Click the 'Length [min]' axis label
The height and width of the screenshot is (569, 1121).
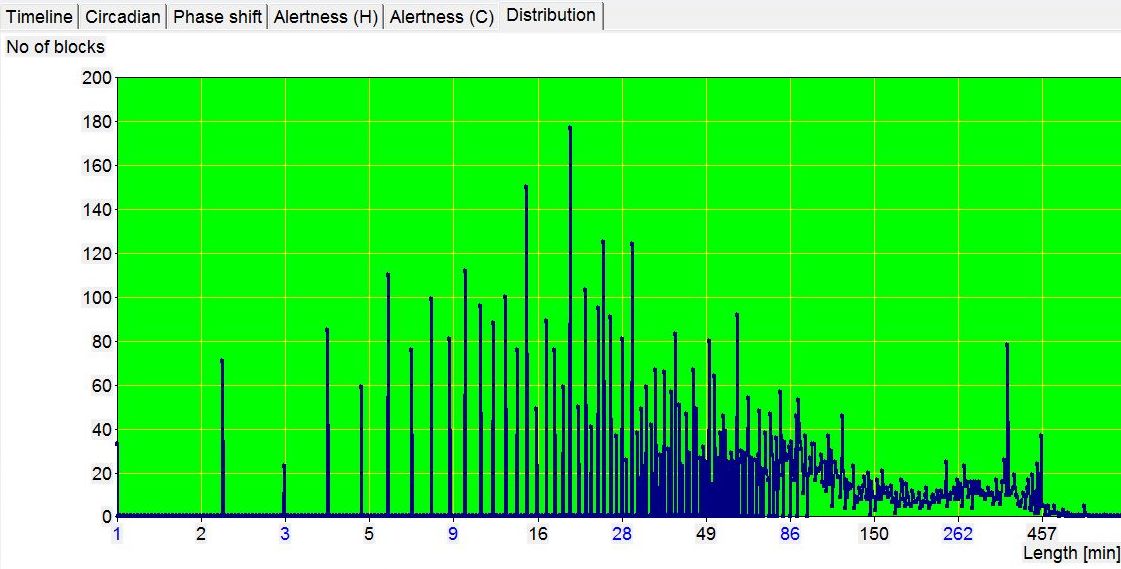(1070, 553)
